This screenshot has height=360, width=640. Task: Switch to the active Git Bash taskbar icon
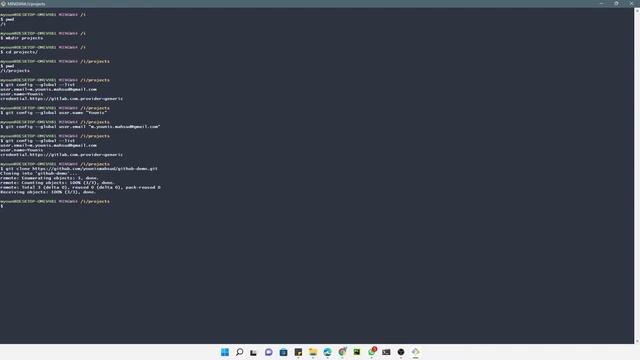pos(416,352)
